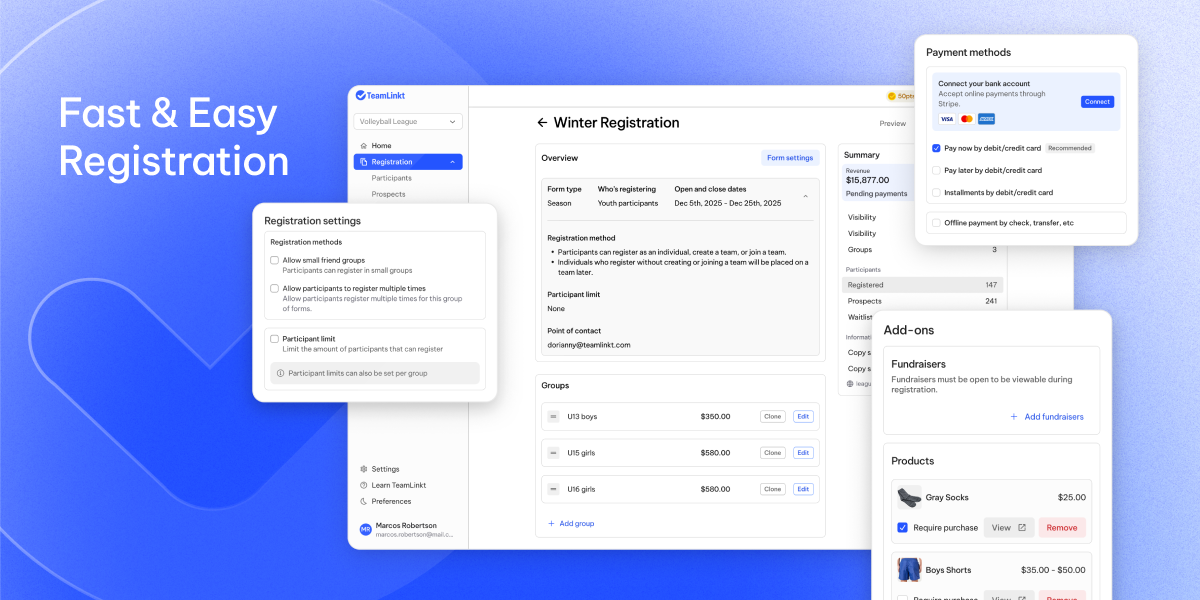Clone the U13 boys group
Viewport: 1200px width, 600px height.
coord(772,417)
